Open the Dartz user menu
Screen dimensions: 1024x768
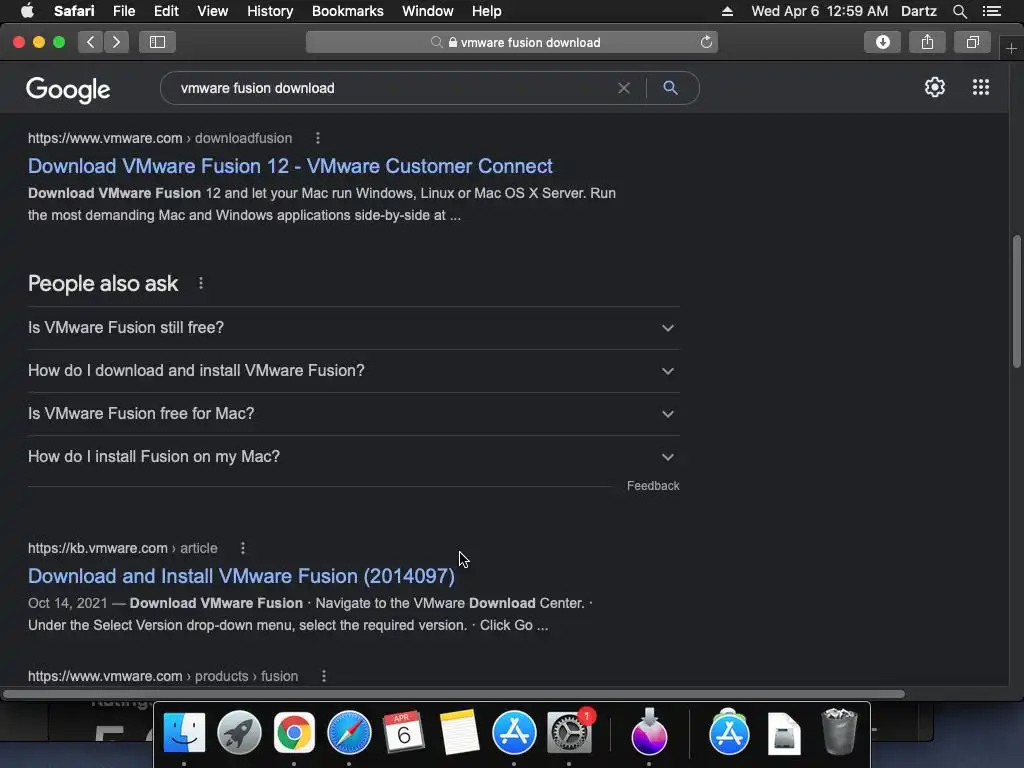coord(919,11)
